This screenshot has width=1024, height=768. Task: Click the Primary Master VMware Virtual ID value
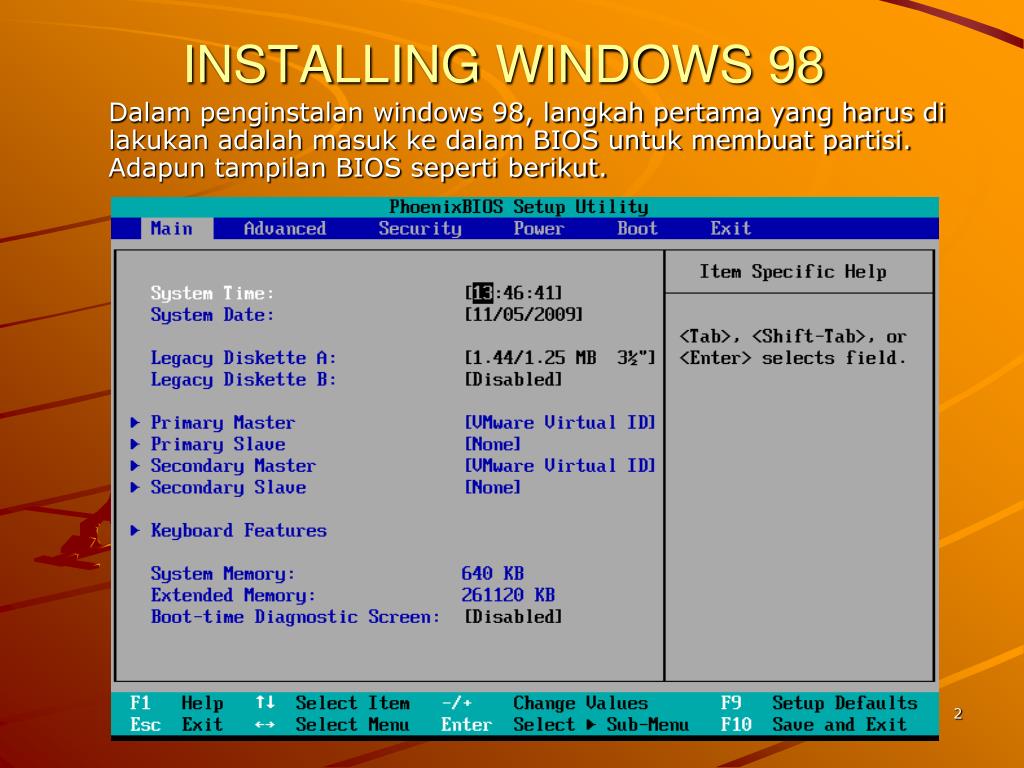coord(560,423)
